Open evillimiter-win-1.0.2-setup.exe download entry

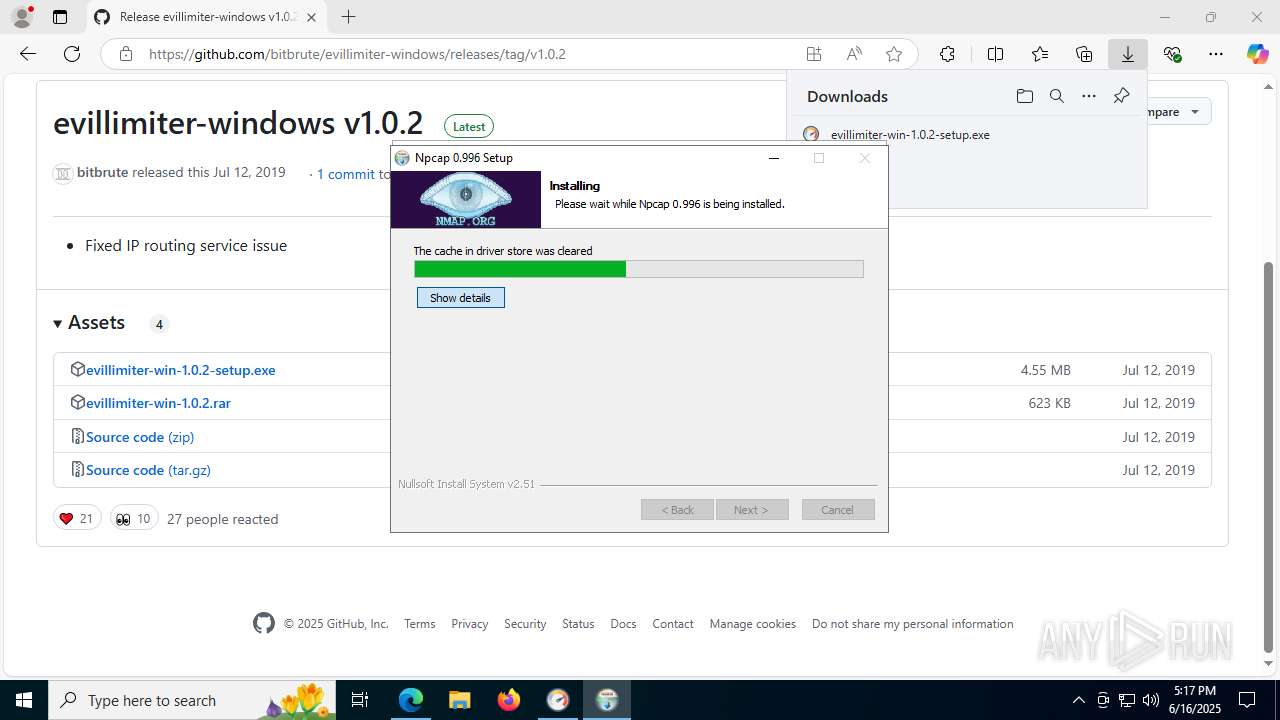[910, 134]
